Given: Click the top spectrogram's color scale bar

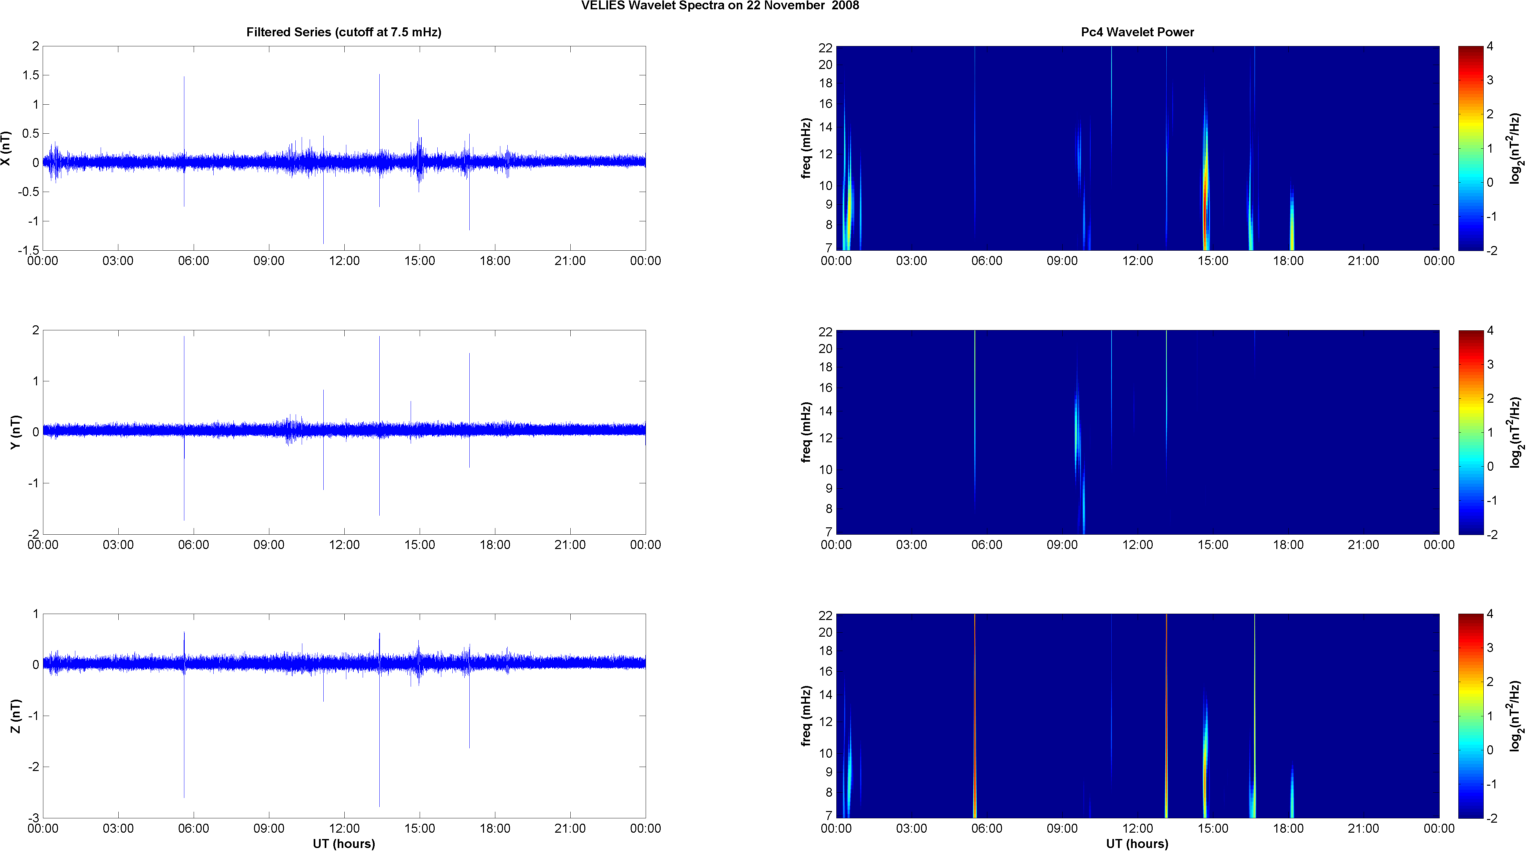Looking at the screenshot, I should coord(1470,148).
